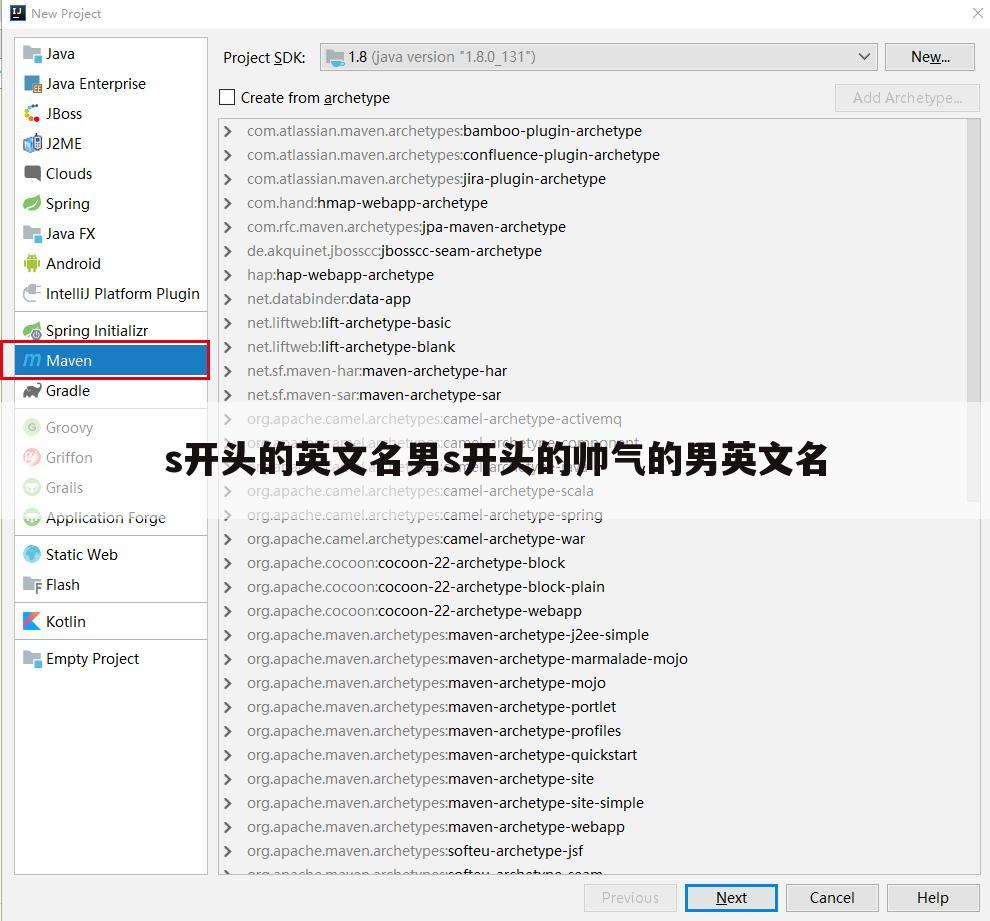Click the Griffon icon
This screenshot has width=990, height=921.
[32, 457]
